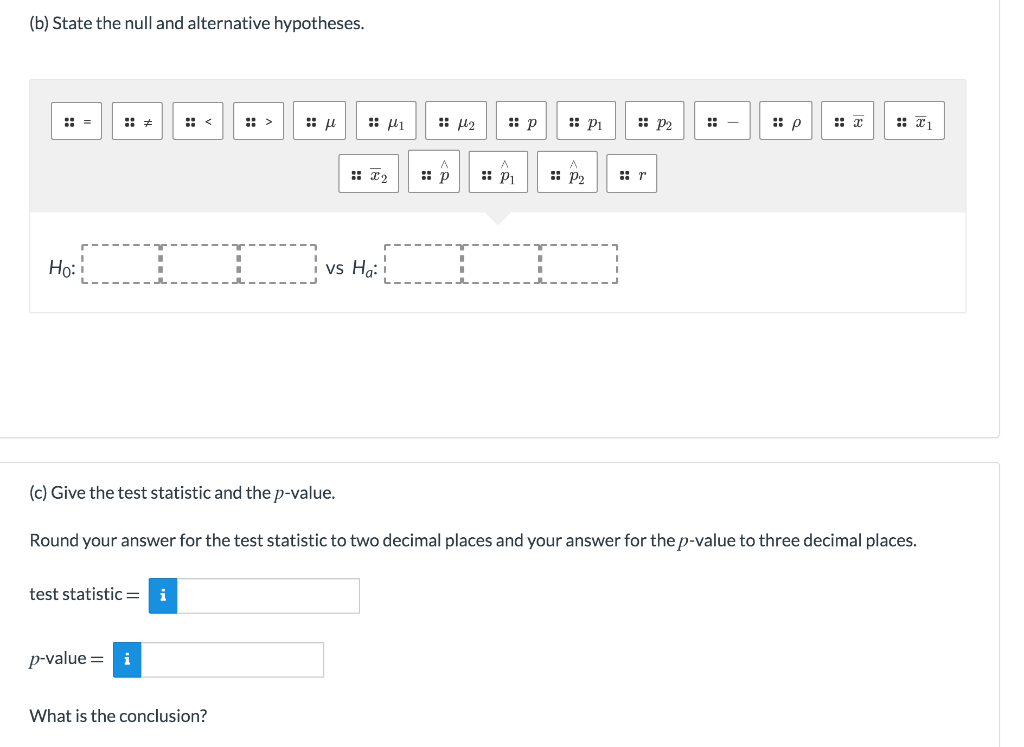This screenshot has width=1024, height=747.
Task: Click middle drop slot of Ha
Action: tap(501, 264)
